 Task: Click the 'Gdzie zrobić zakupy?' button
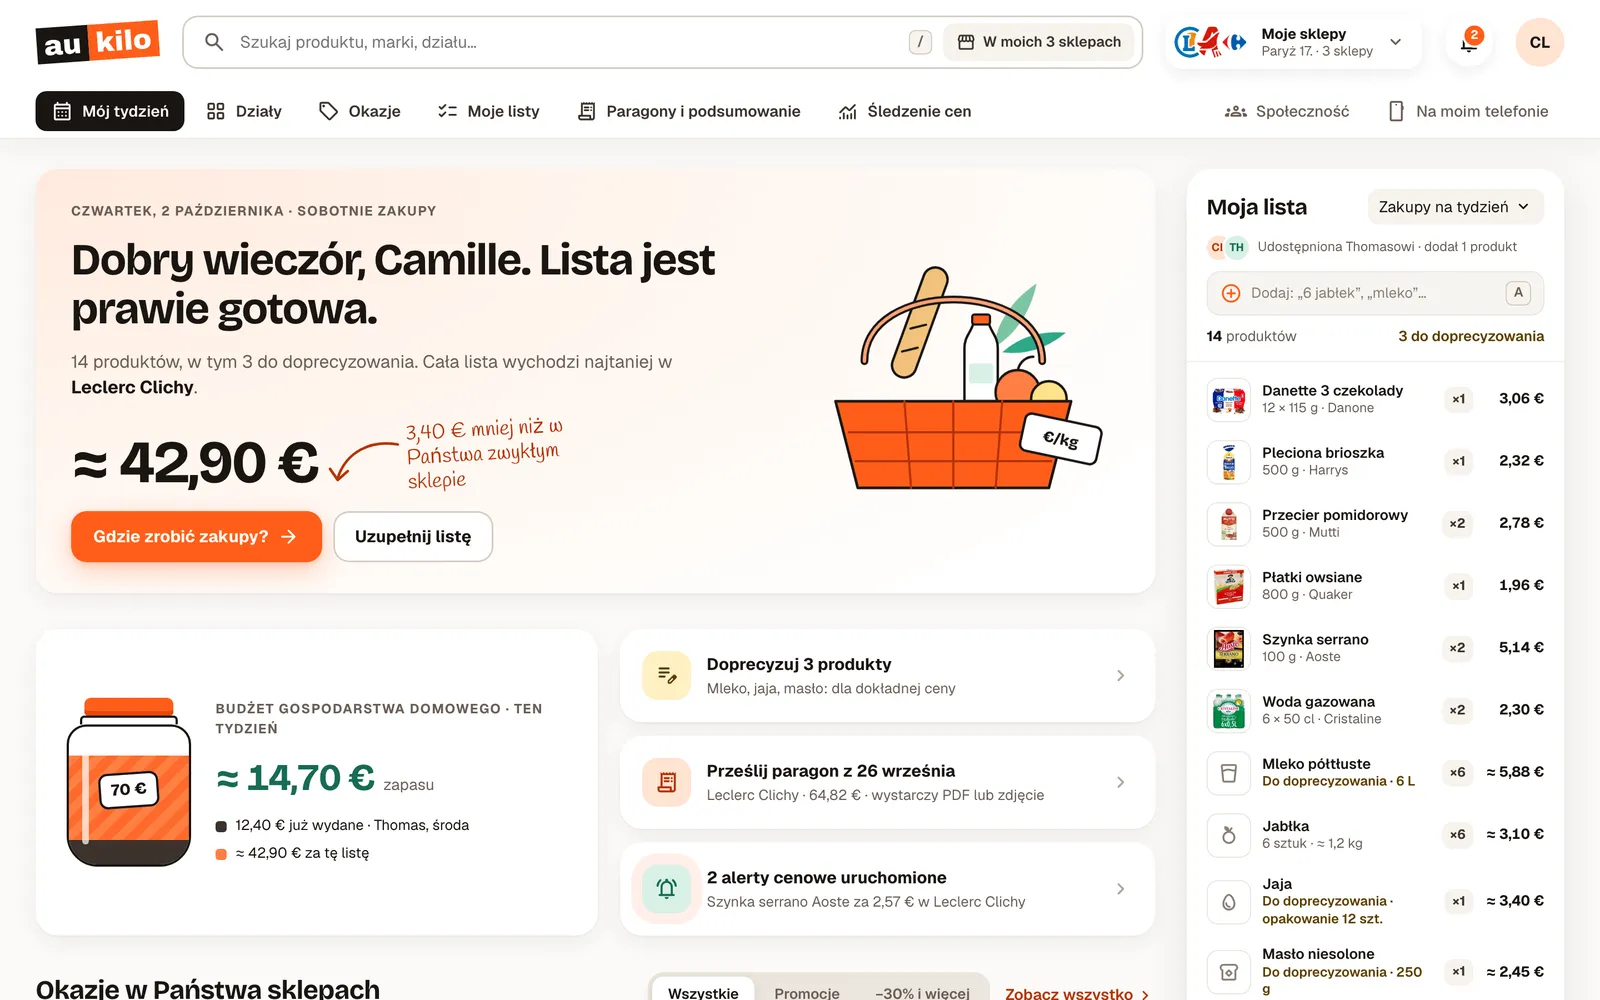(196, 537)
